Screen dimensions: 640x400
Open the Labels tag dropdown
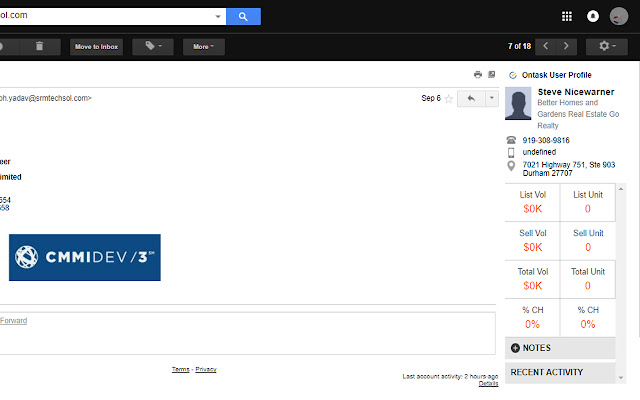click(x=153, y=47)
